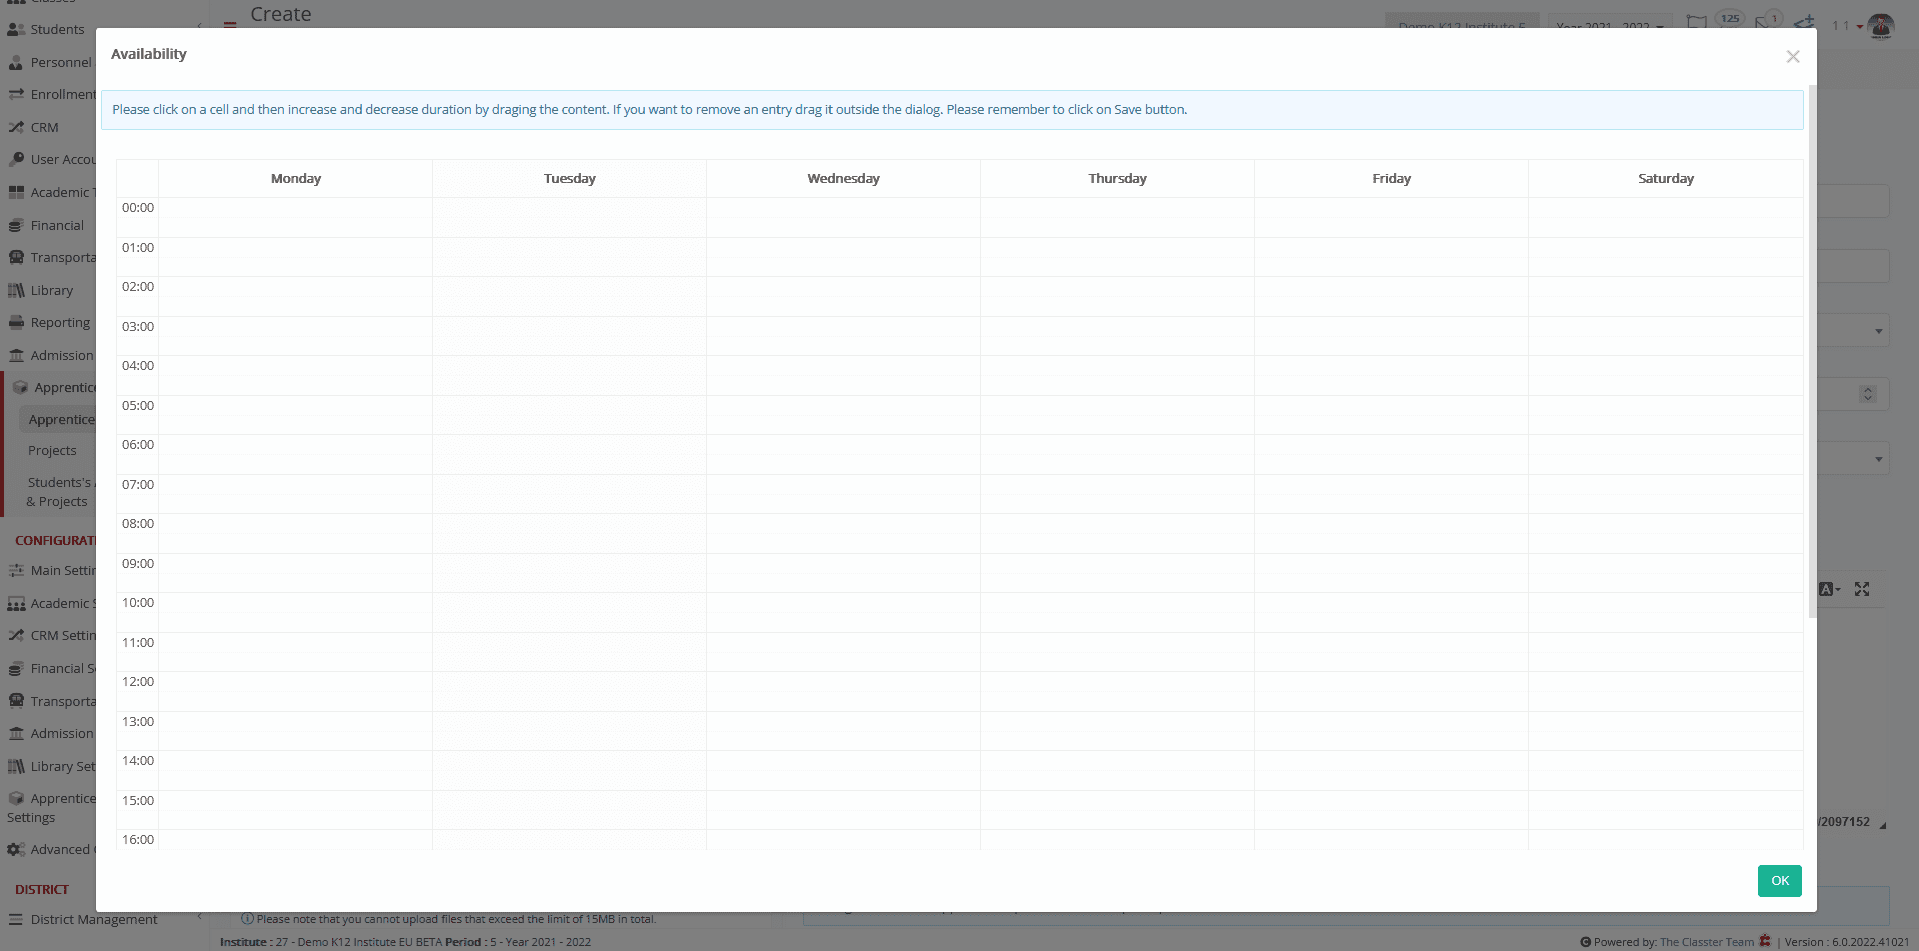Select the Tuesday 09:00 cell
Image resolution: width=1919 pixels, height=951 pixels.
569,573
